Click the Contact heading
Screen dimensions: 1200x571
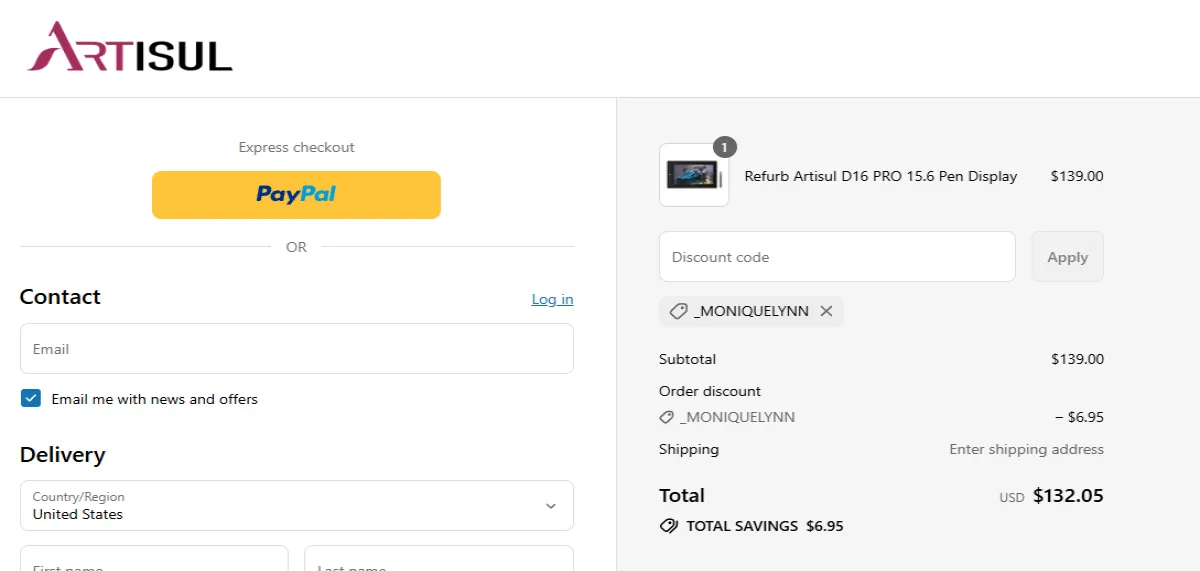[60, 297]
